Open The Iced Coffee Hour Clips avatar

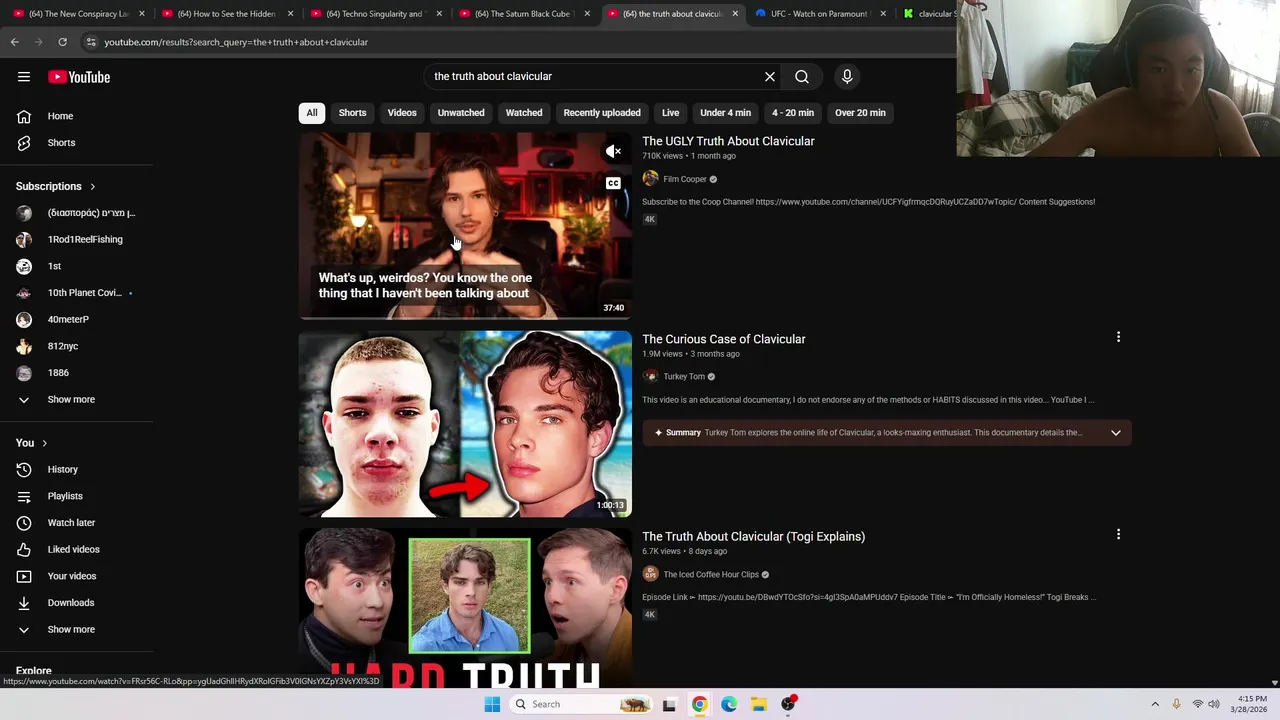pyautogui.click(x=650, y=574)
